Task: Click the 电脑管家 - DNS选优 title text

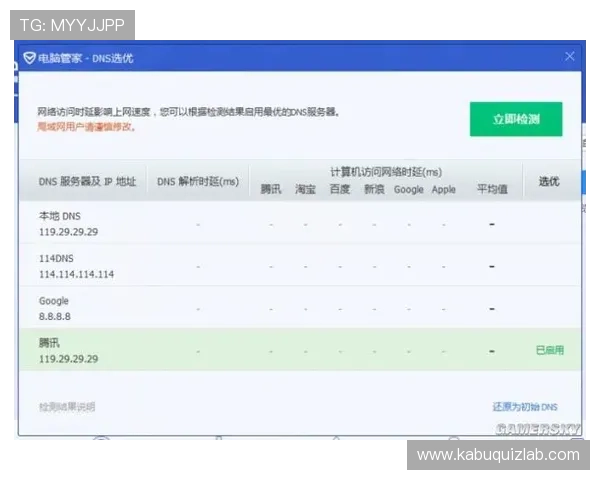Action: [85, 58]
